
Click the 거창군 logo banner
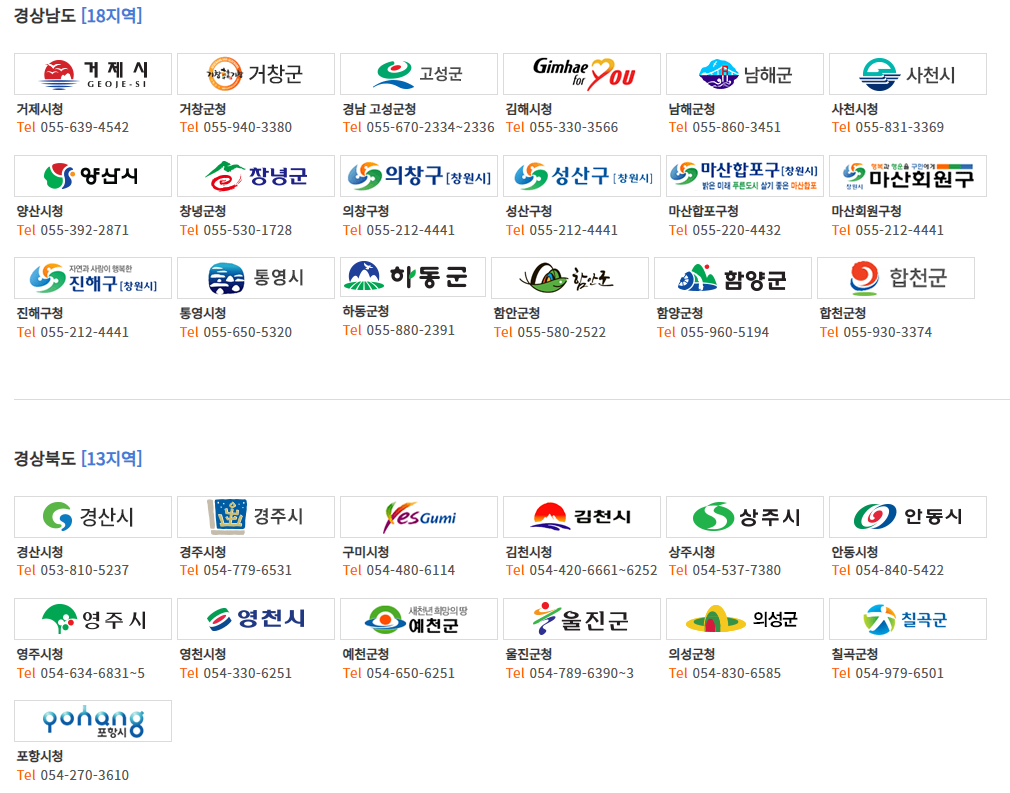(256, 74)
